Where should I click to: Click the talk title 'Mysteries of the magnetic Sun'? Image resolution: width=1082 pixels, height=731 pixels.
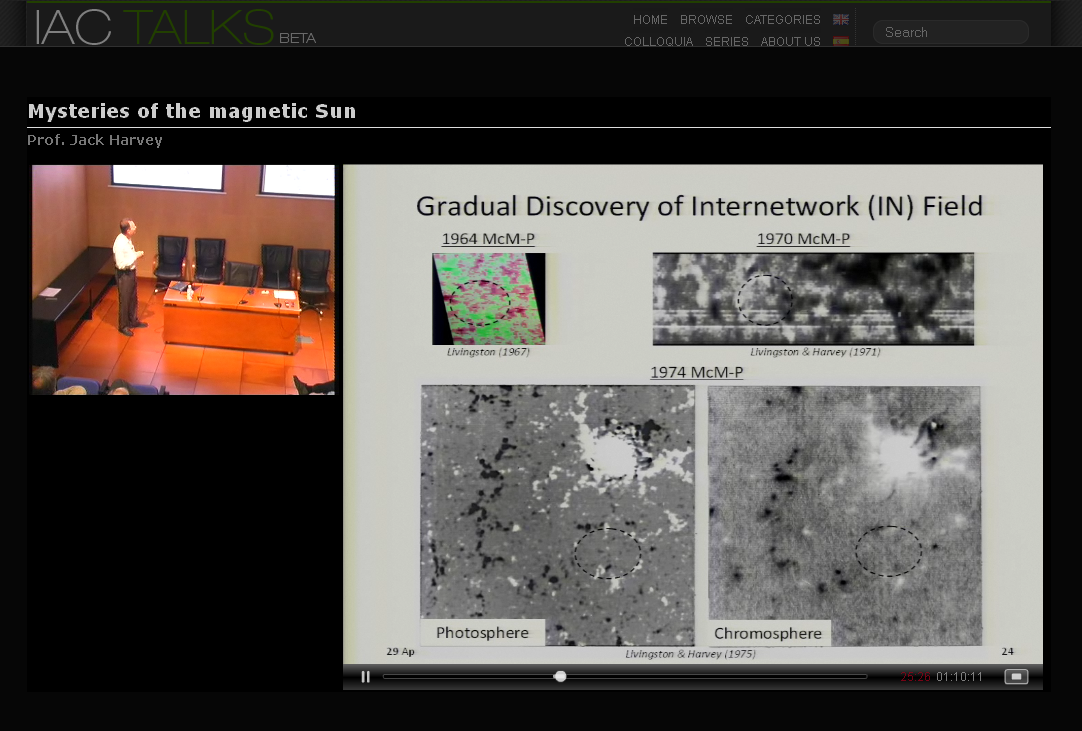(x=192, y=111)
